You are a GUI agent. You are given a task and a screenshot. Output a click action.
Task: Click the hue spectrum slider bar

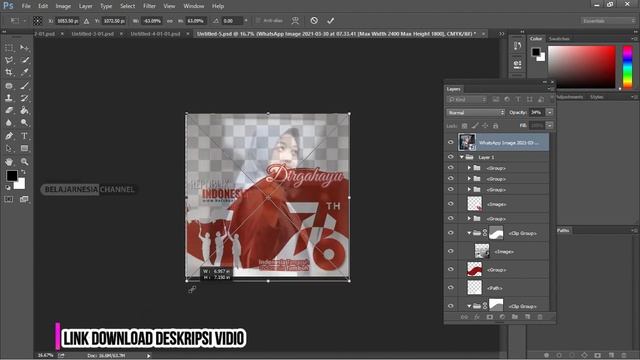(627, 67)
